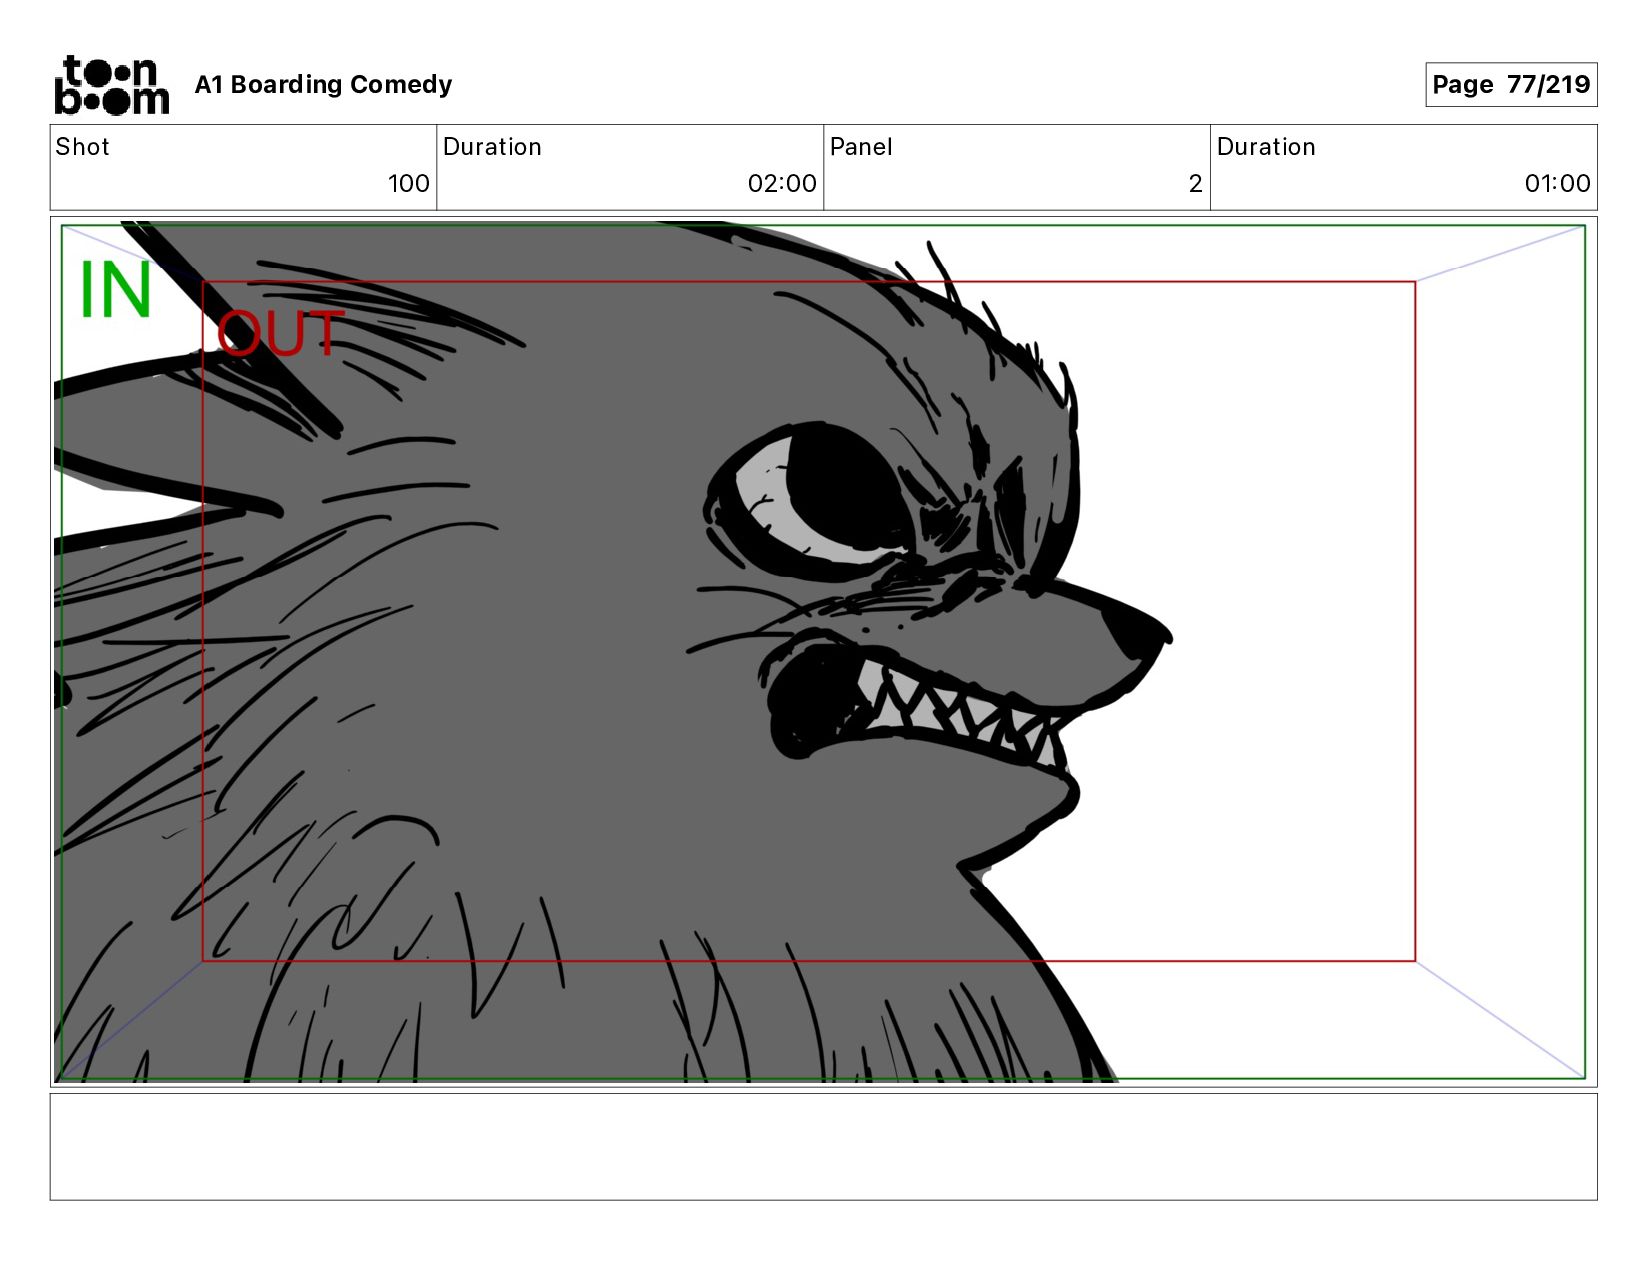The width and height of the screenshot is (1650, 1275).
Task: Click the Toon Boom logo
Action: click(x=111, y=85)
